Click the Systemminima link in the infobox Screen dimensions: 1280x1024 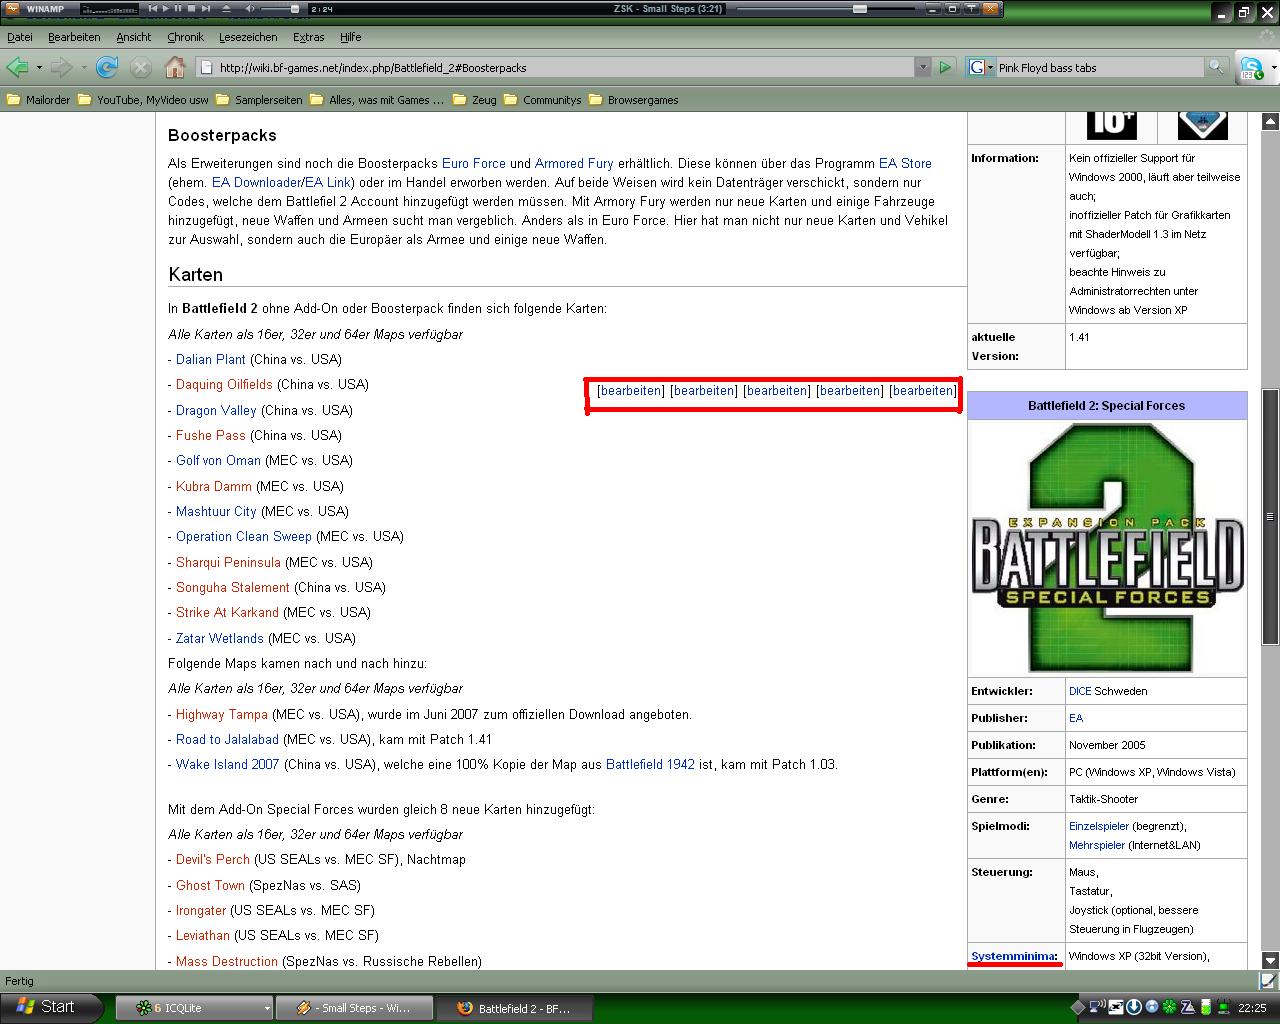click(x=1014, y=956)
